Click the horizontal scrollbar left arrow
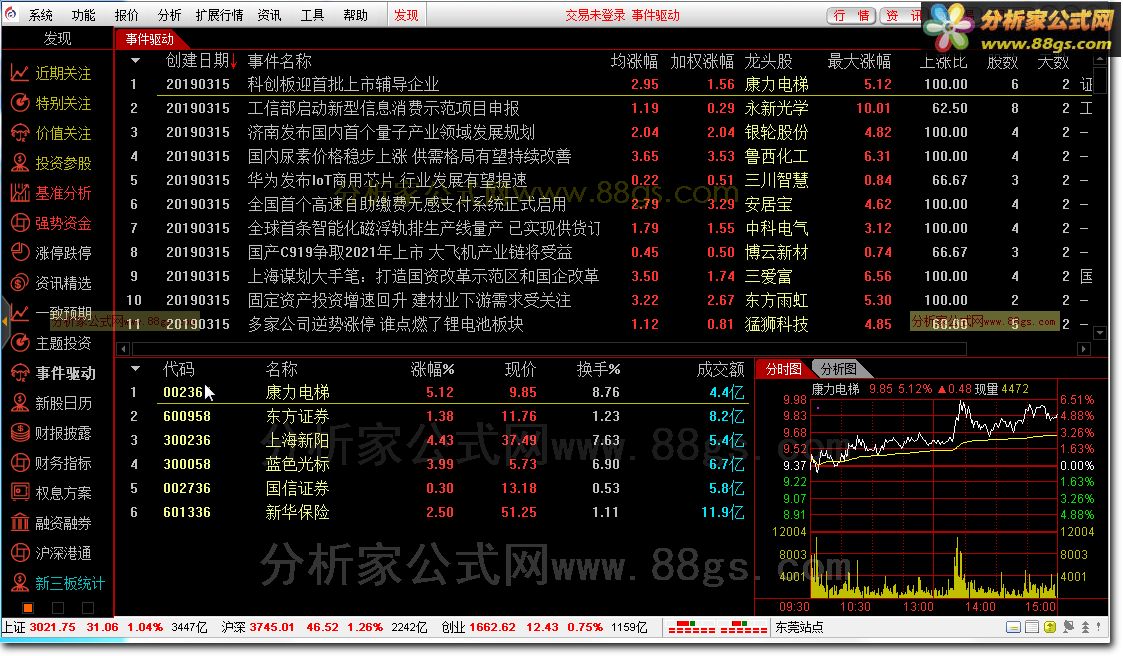 (123, 349)
